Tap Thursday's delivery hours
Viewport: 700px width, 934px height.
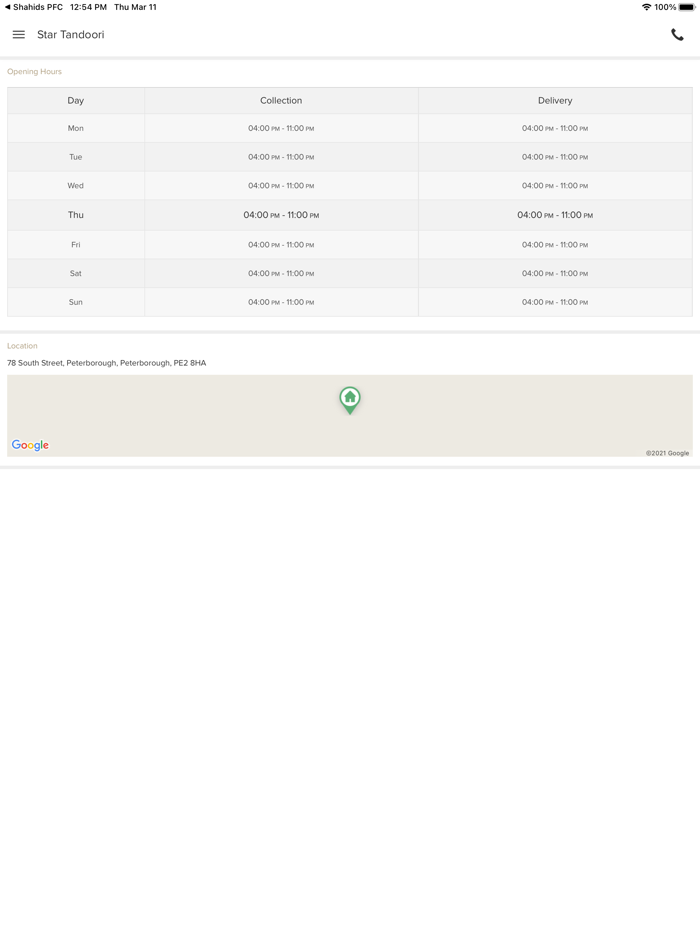555,215
